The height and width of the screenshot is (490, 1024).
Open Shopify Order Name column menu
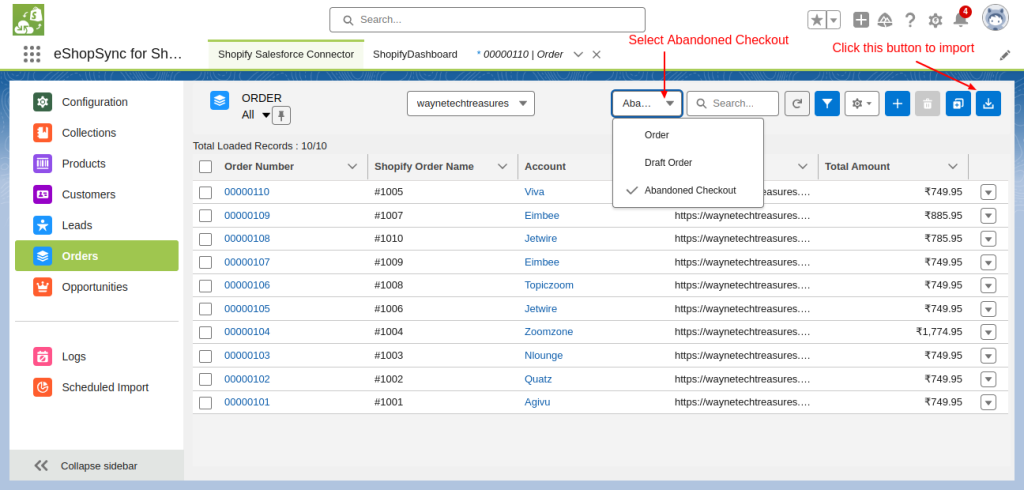point(502,167)
